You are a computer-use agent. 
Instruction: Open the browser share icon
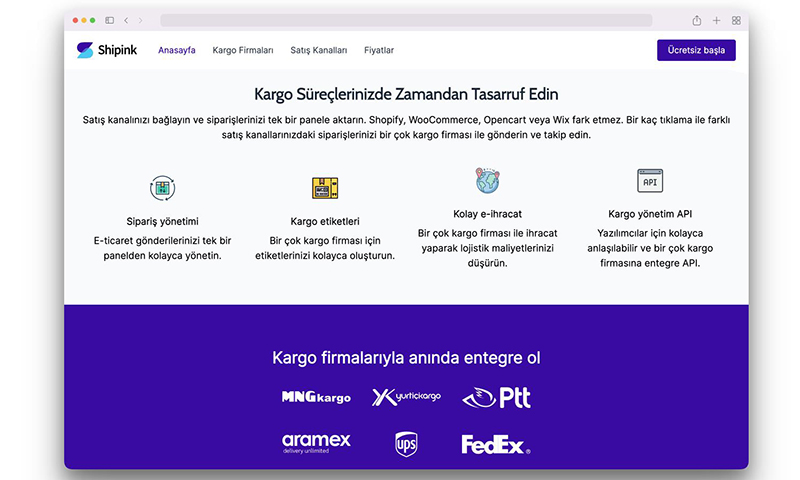click(696, 20)
